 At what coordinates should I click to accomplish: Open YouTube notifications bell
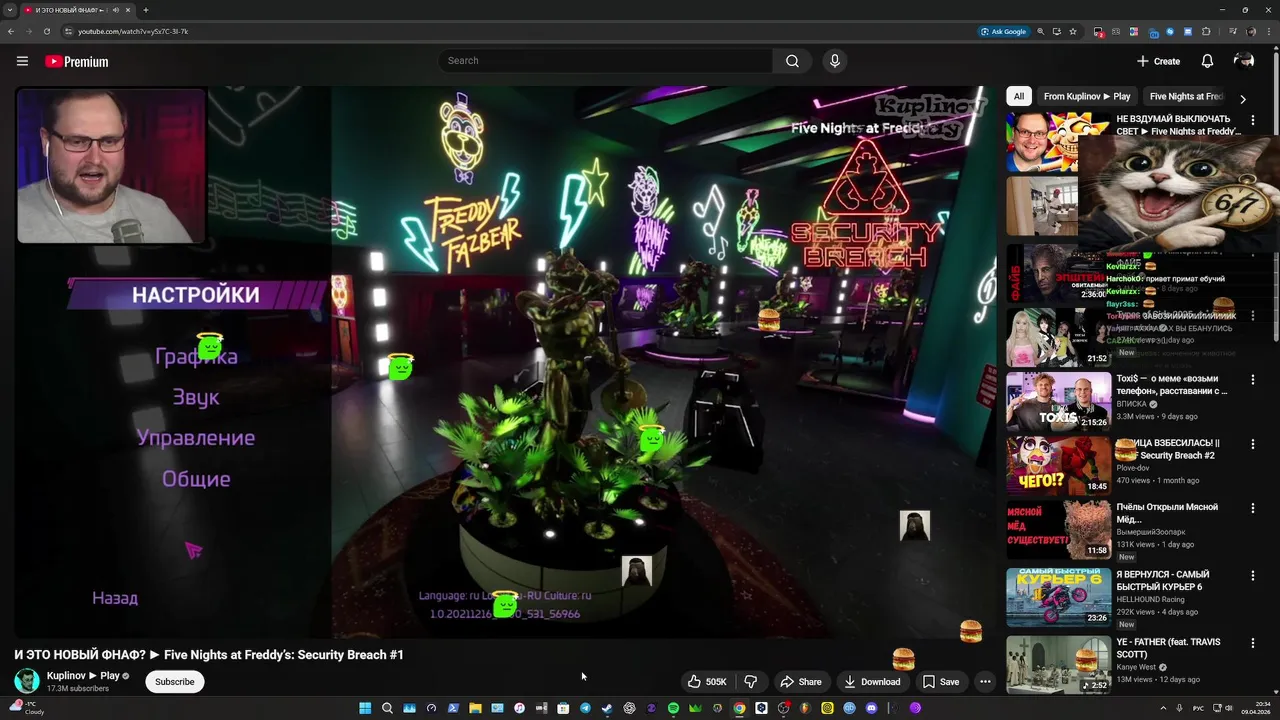point(1207,61)
